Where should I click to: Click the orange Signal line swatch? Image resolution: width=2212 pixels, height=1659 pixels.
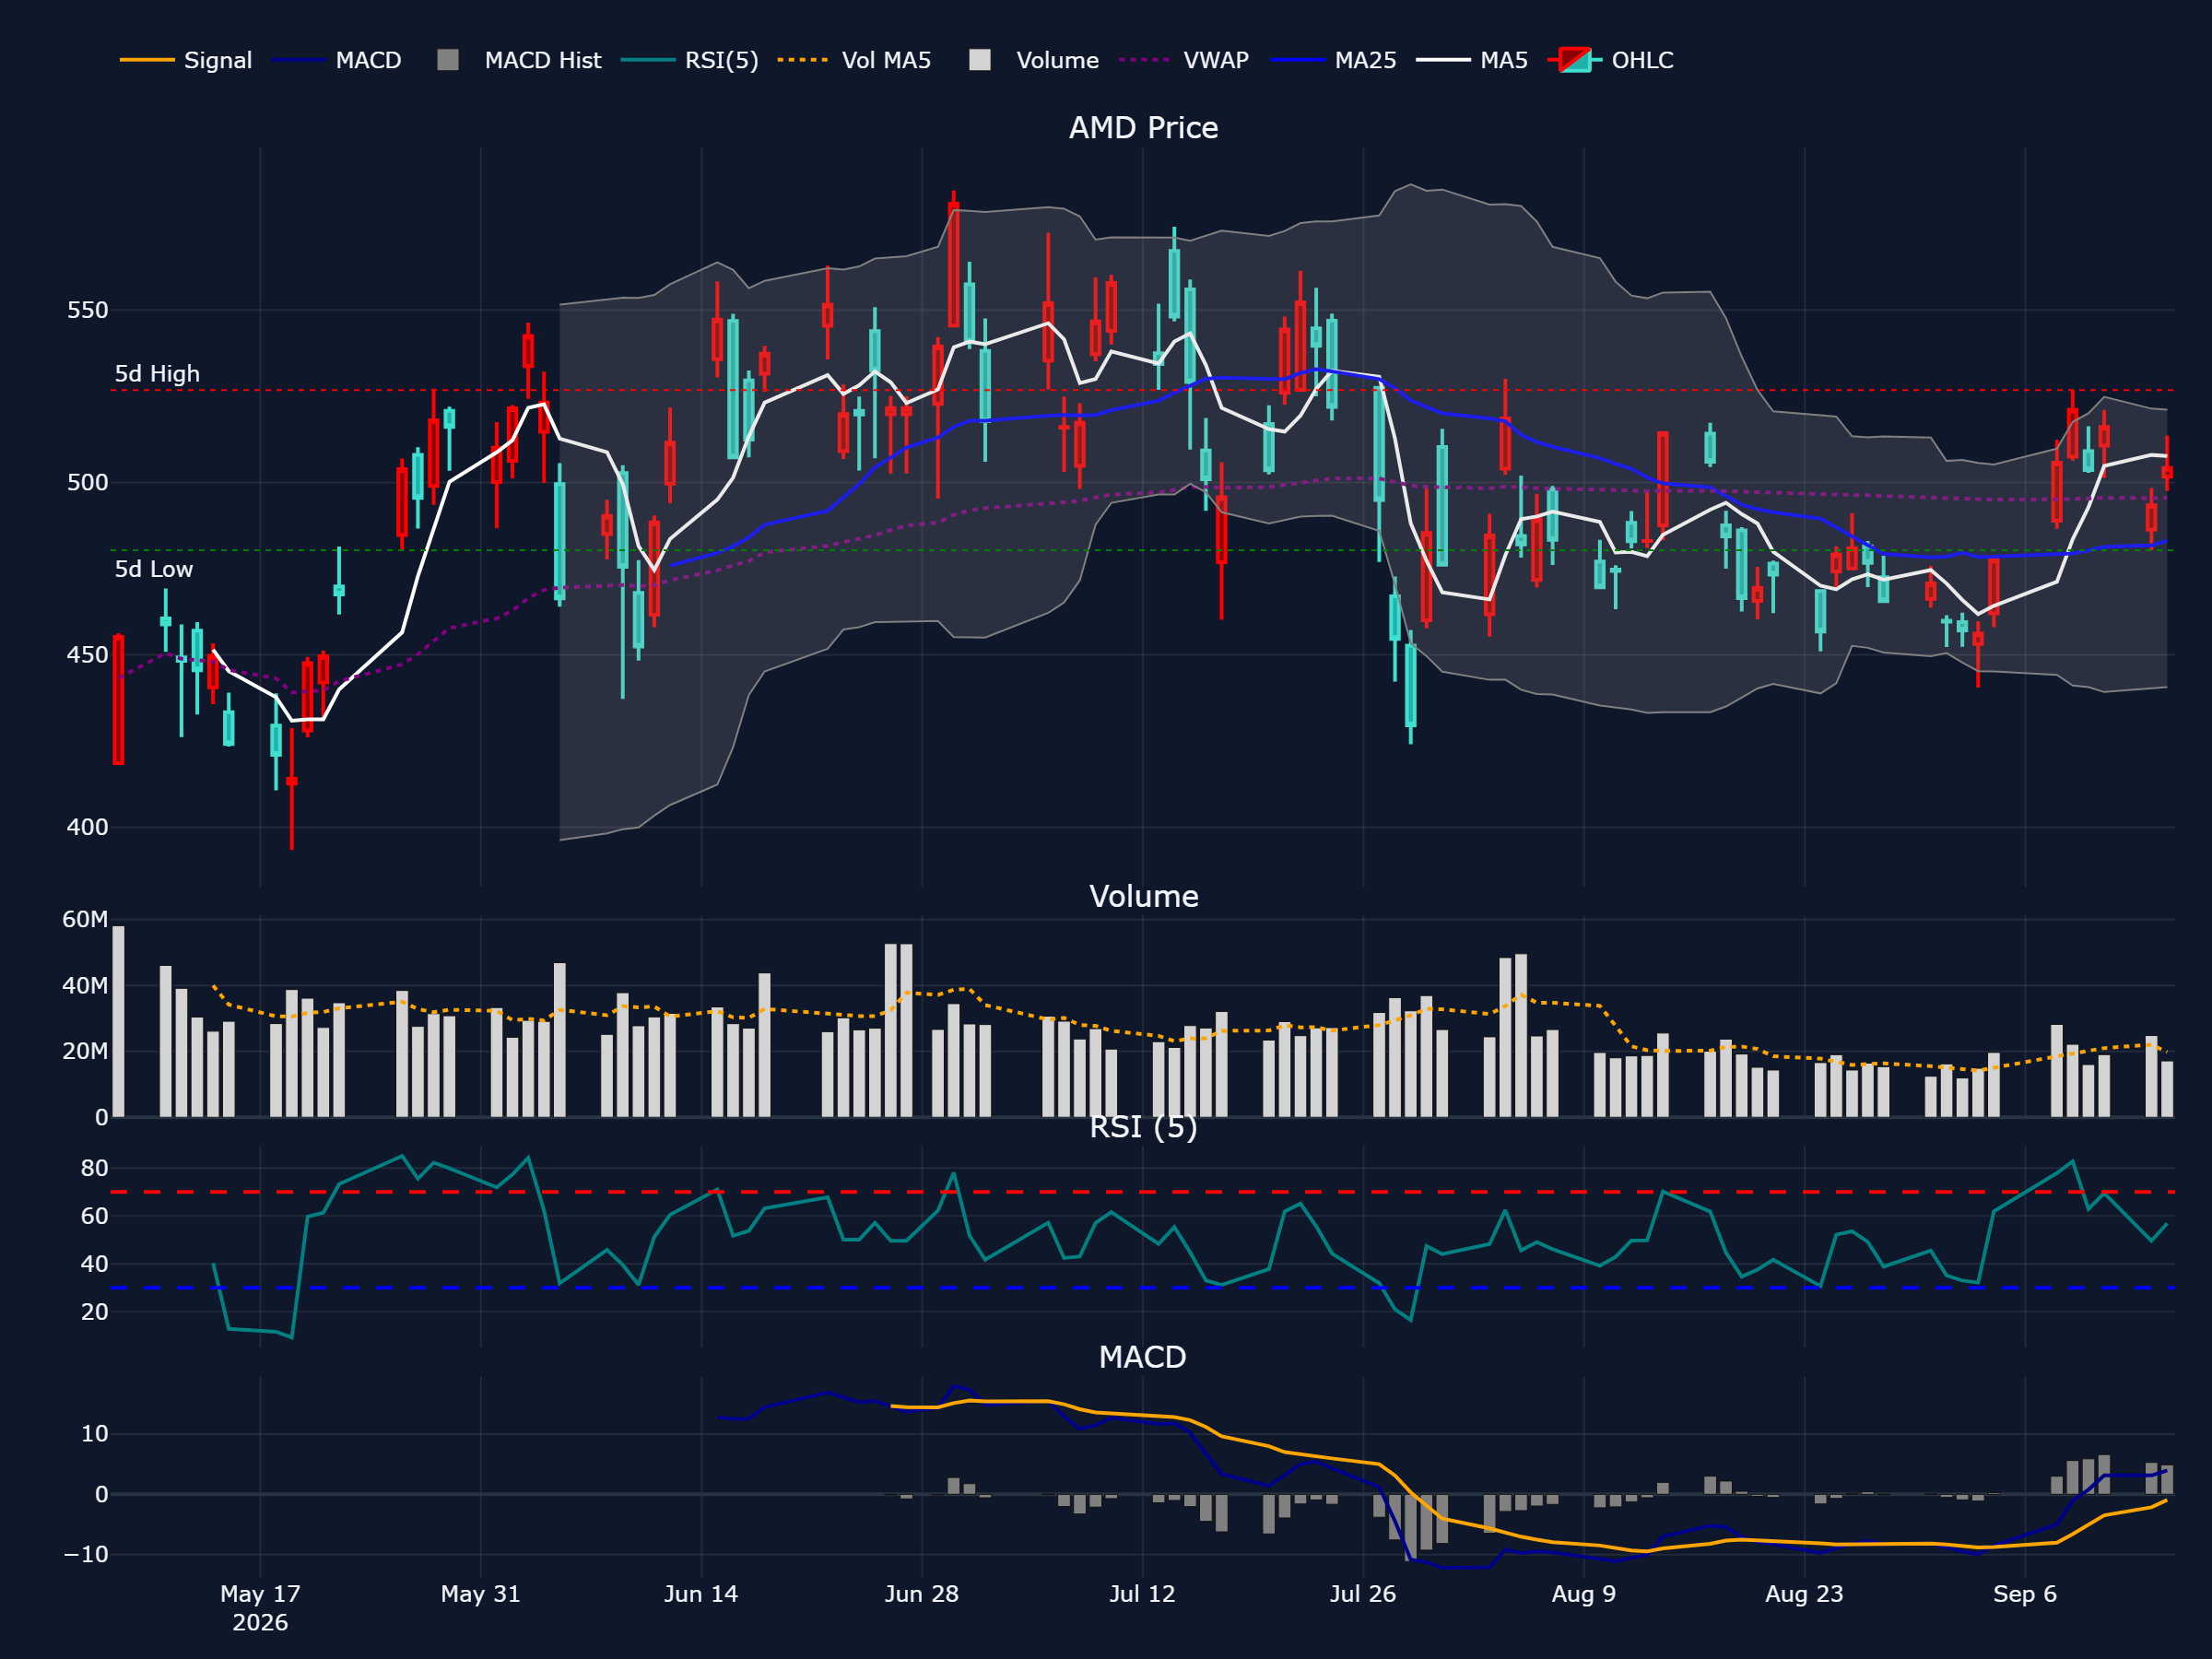coord(147,60)
